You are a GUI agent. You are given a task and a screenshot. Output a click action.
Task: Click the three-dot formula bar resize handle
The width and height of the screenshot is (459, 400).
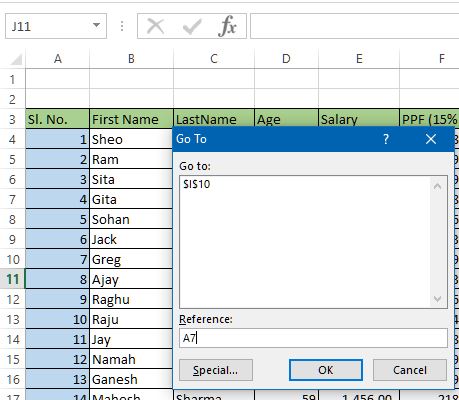[122, 26]
